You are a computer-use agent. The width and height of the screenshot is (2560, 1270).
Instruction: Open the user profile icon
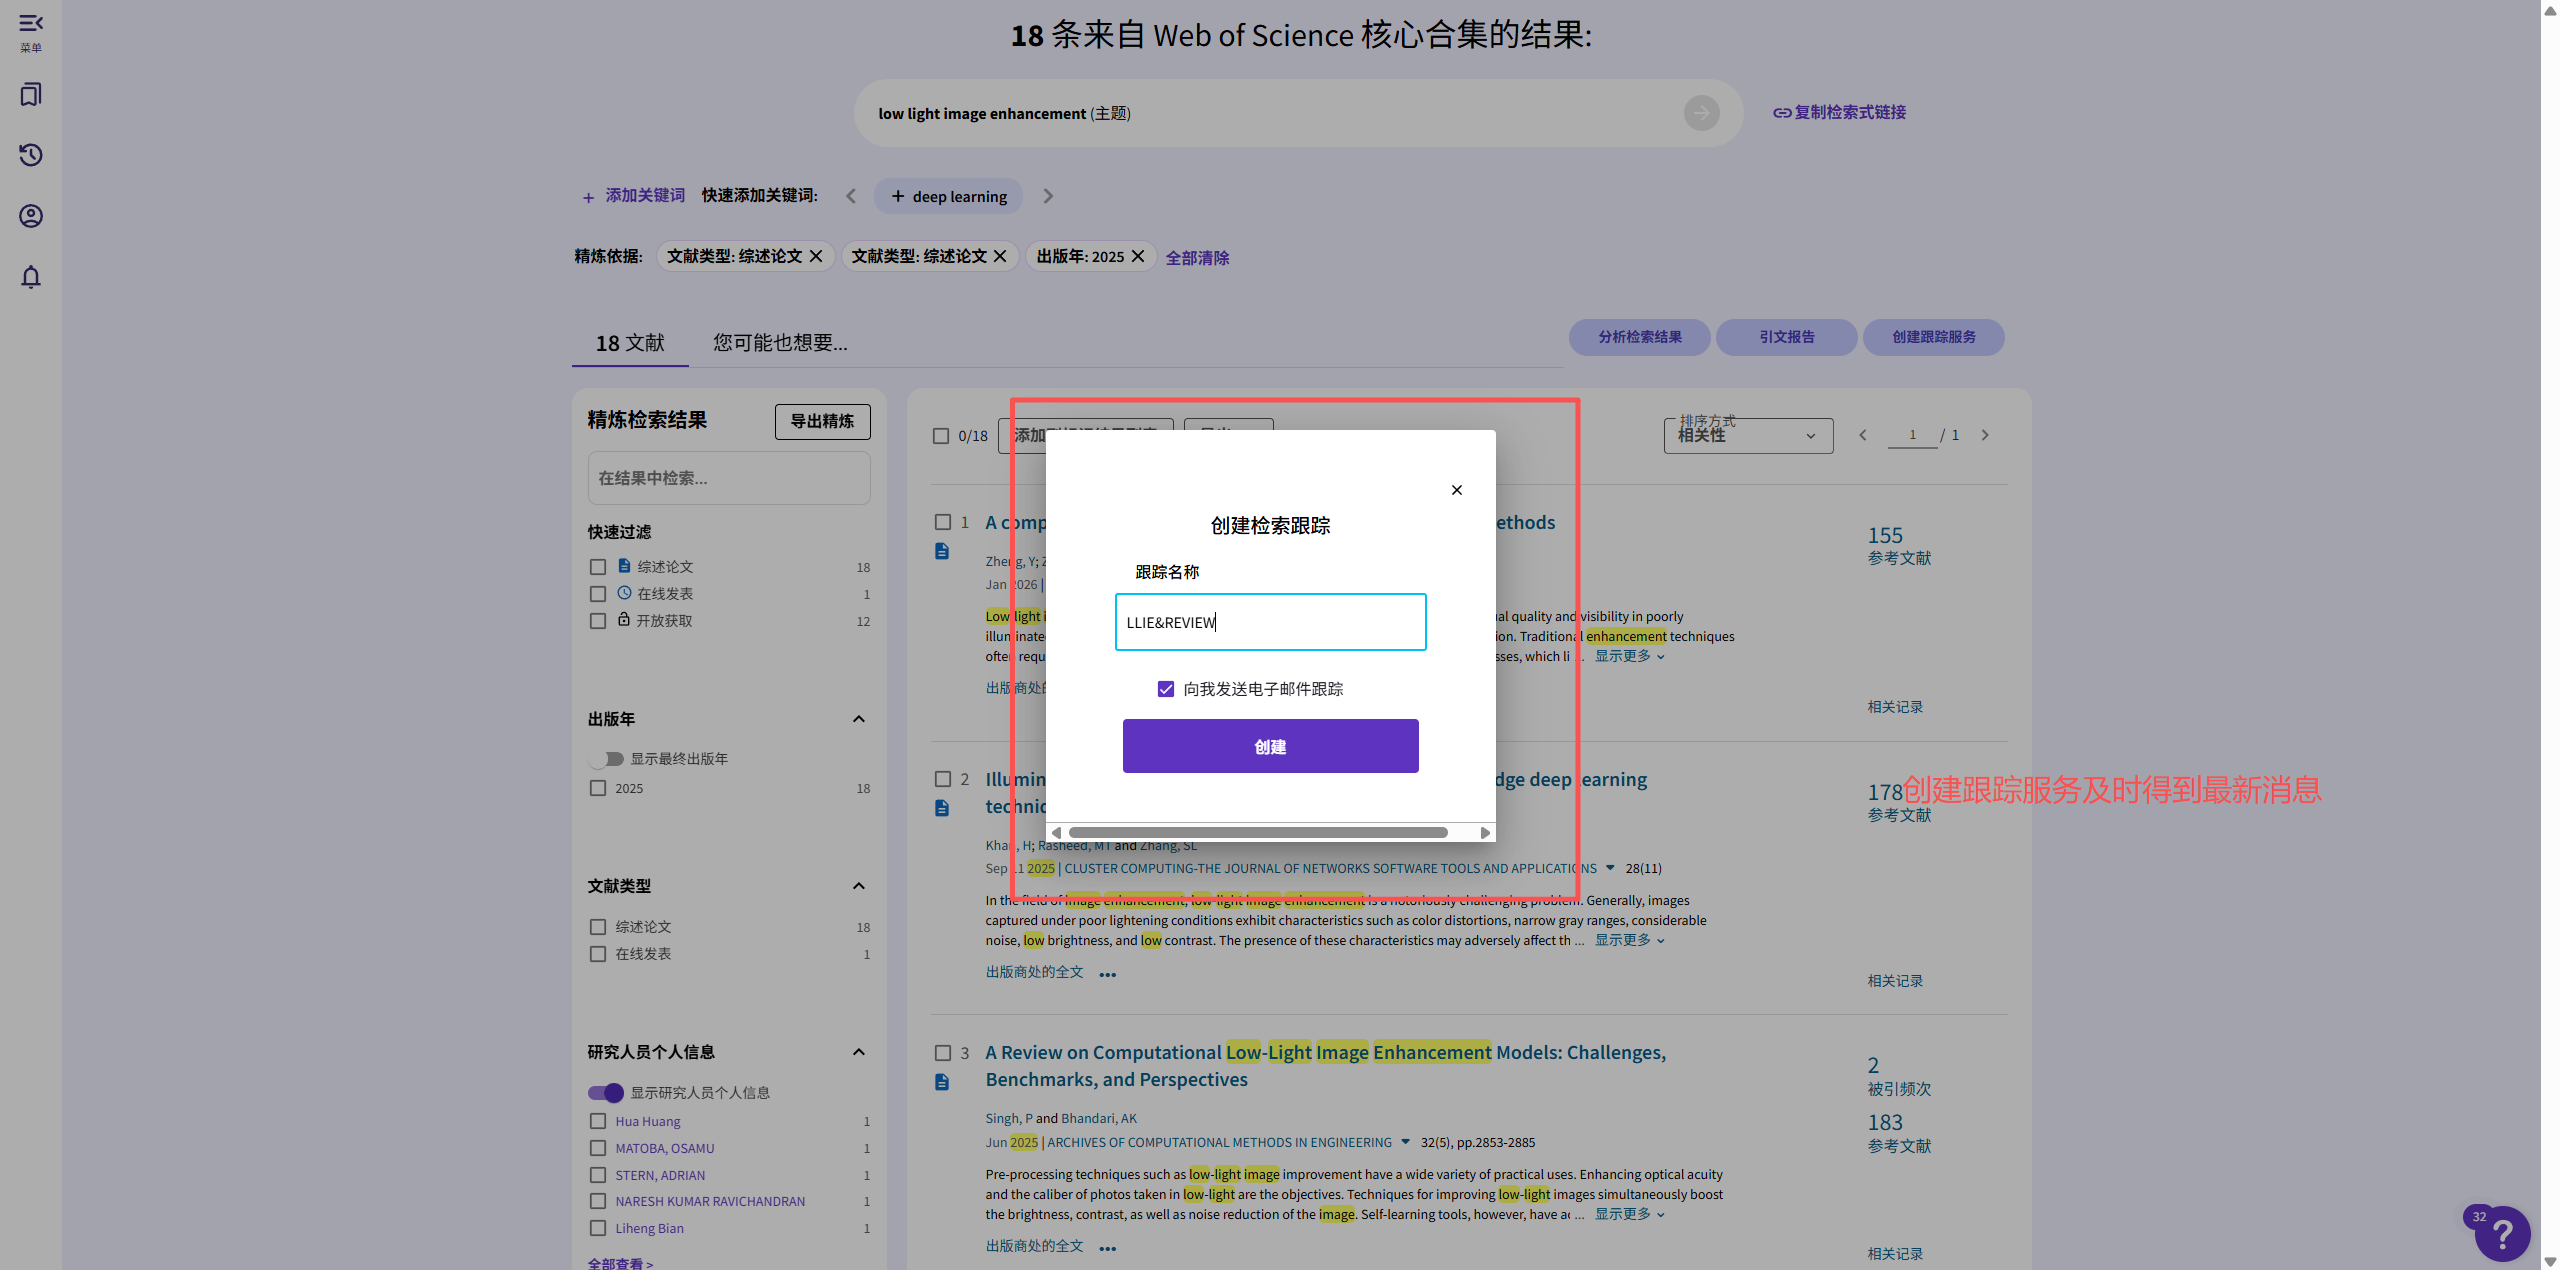tap(31, 216)
